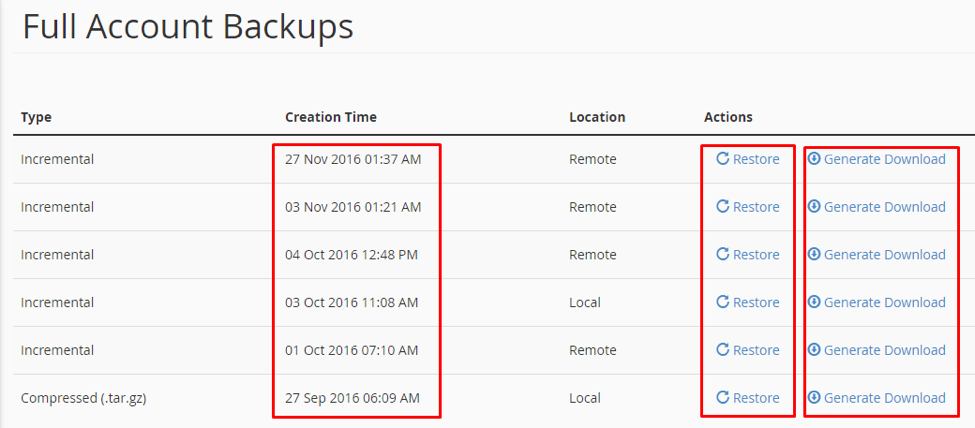
Task: Click restore icon for 03 Nov 2016 backup
Action: pyautogui.click(x=722, y=207)
